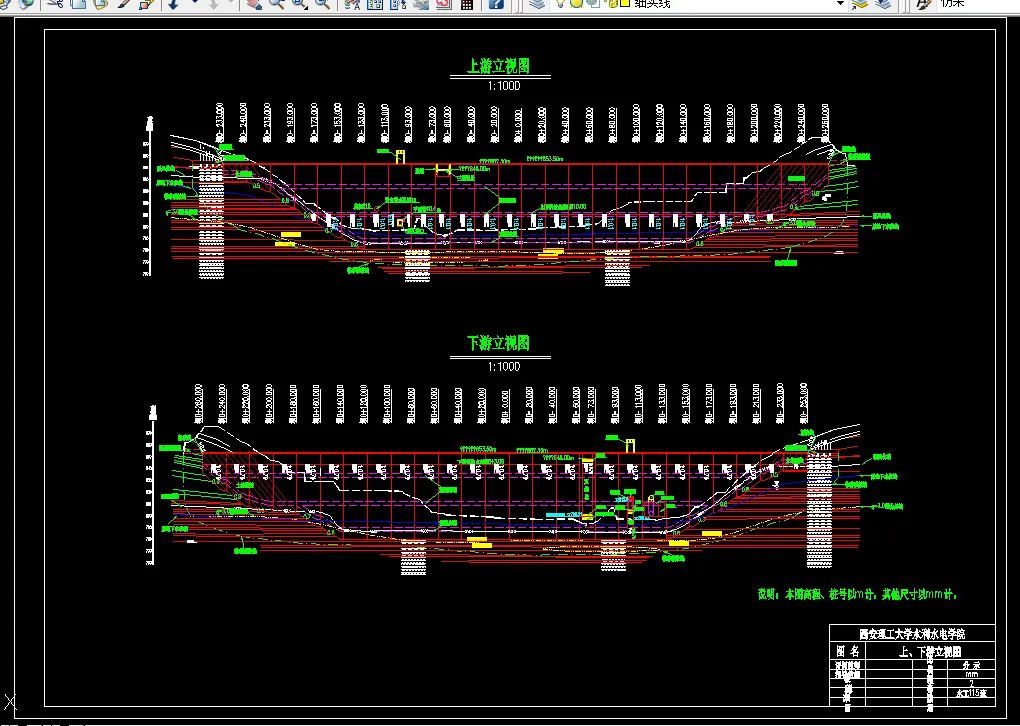Toggle the layer on/off light bulb
Image resolution: width=1020 pixels, height=726 pixels.
coord(560,4)
